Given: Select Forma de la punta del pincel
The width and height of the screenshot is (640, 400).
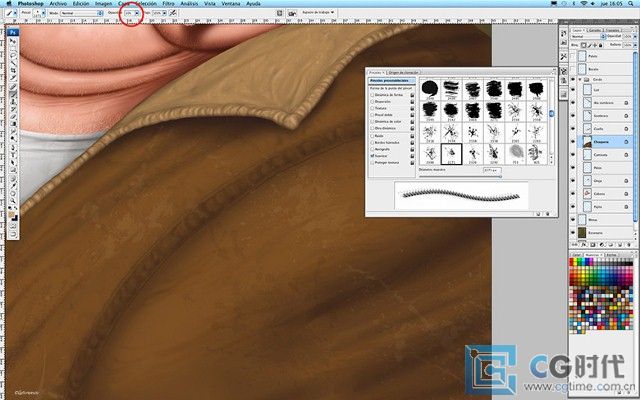Looking at the screenshot, I should pyautogui.click(x=392, y=88).
